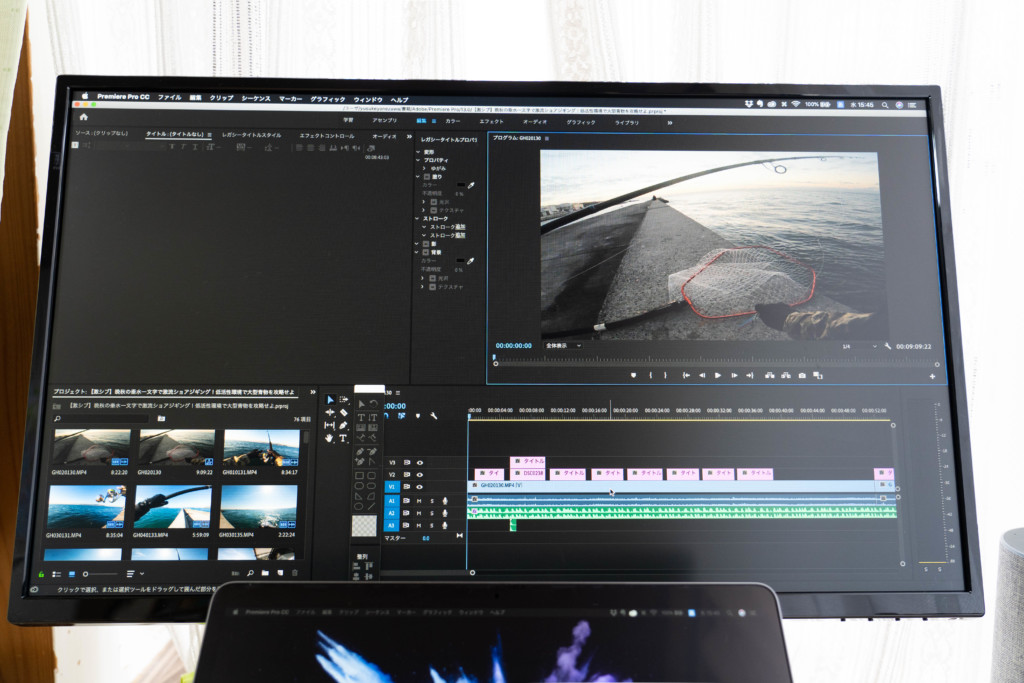1024x683 pixels.
Task: Click Mark In bracket button
Action: coord(650,375)
